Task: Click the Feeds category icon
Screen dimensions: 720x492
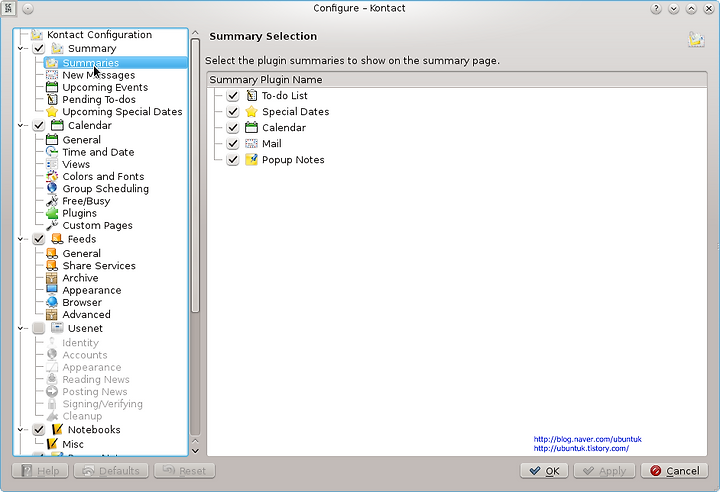Action: [x=57, y=239]
